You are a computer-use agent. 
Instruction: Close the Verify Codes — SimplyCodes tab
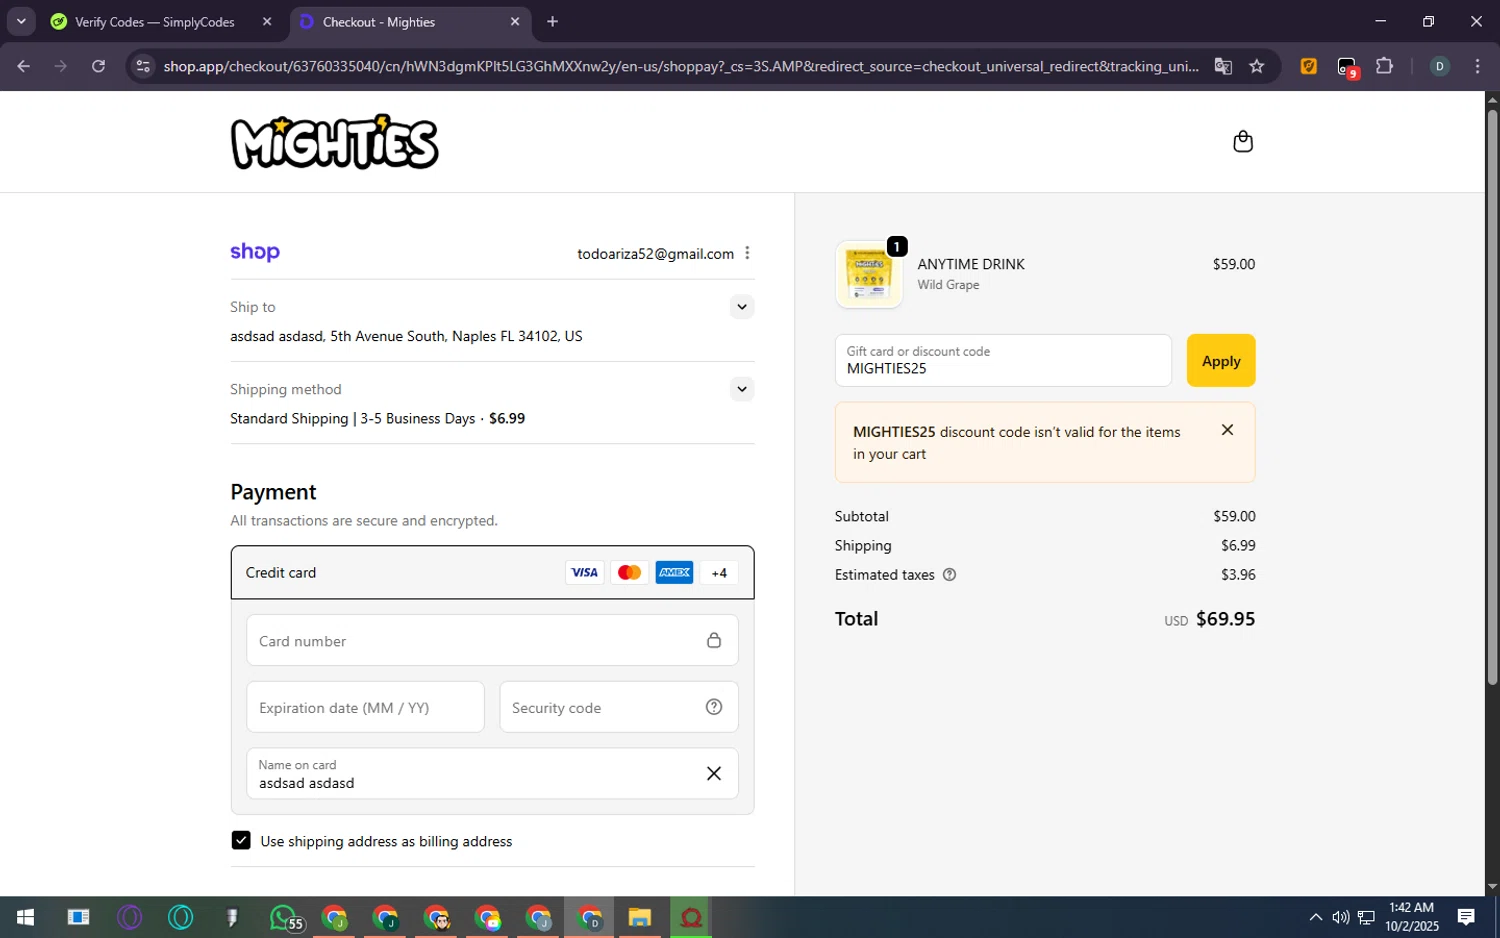coord(267,21)
